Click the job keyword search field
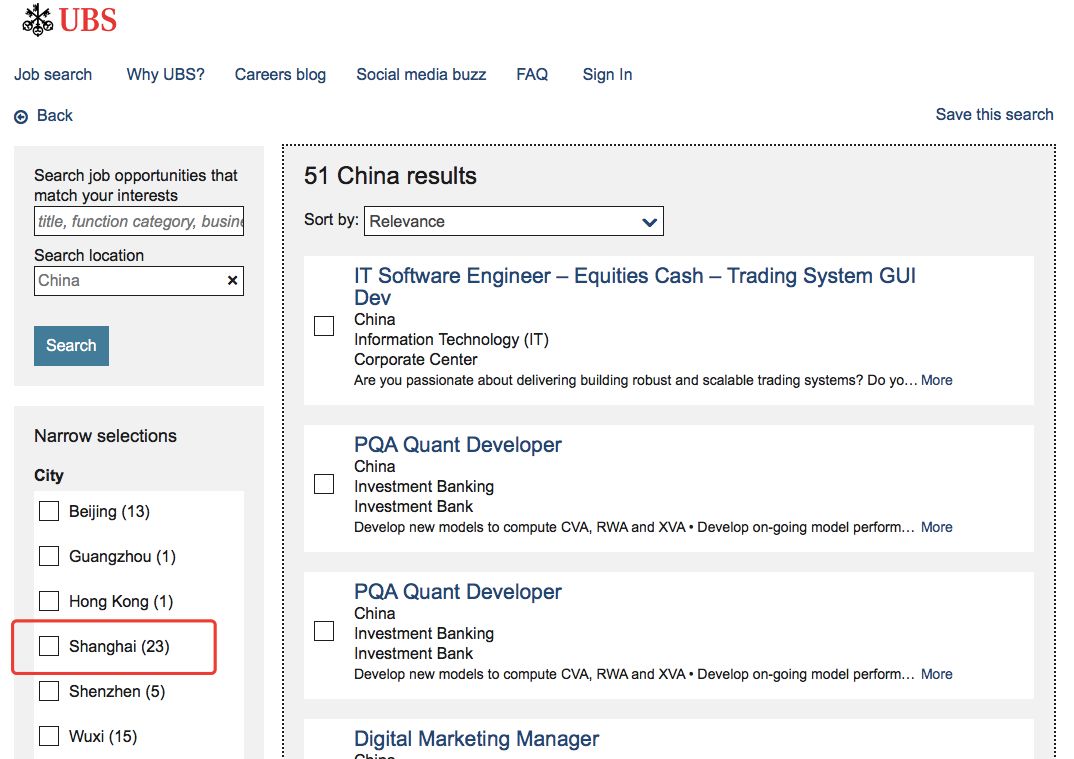 click(139, 221)
